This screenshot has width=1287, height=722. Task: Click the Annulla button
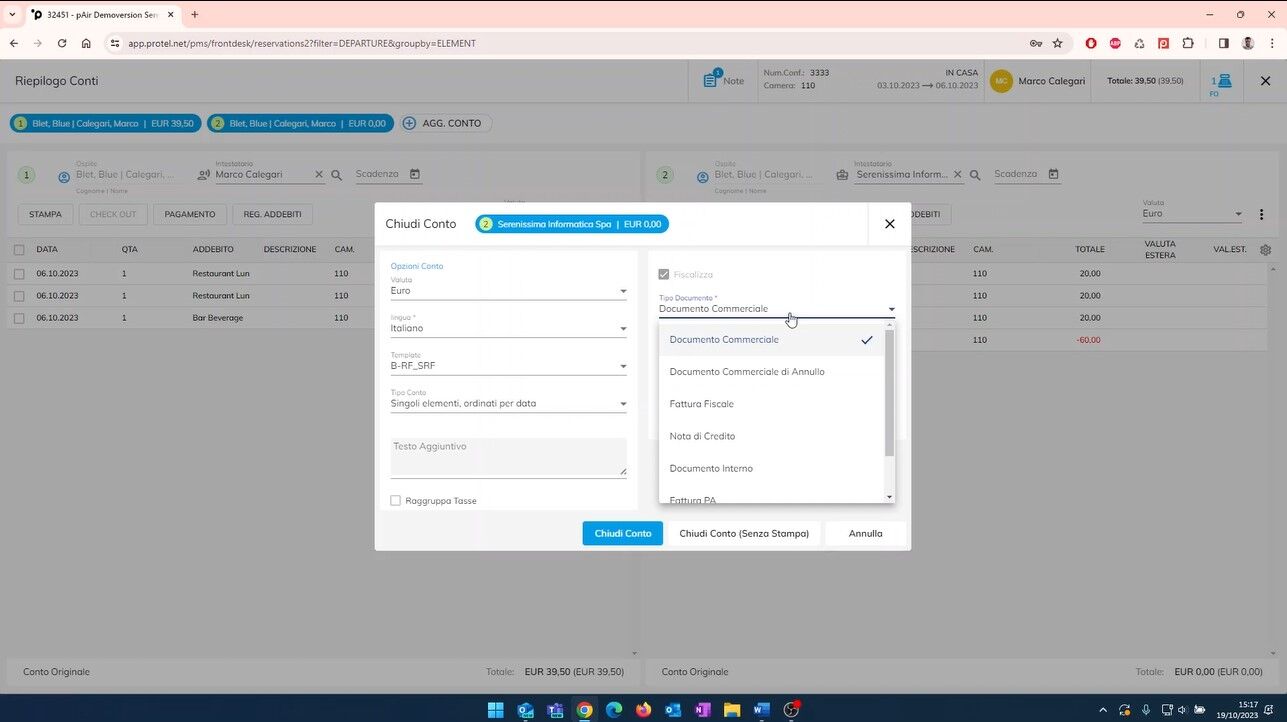(865, 533)
